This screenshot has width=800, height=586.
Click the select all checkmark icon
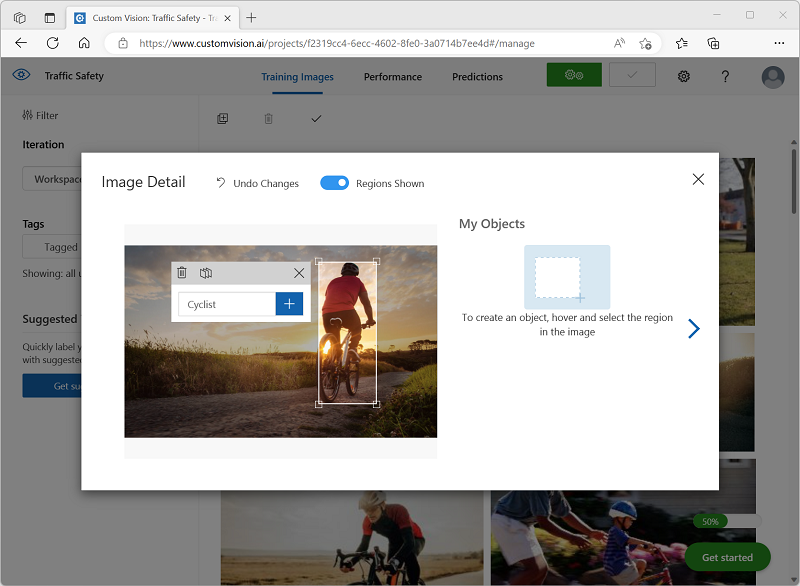pyautogui.click(x=316, y=119)
